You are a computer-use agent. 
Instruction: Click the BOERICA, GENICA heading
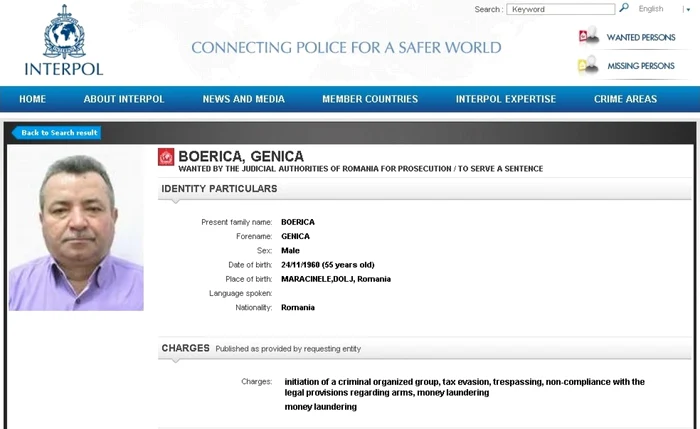click(241, 156)
